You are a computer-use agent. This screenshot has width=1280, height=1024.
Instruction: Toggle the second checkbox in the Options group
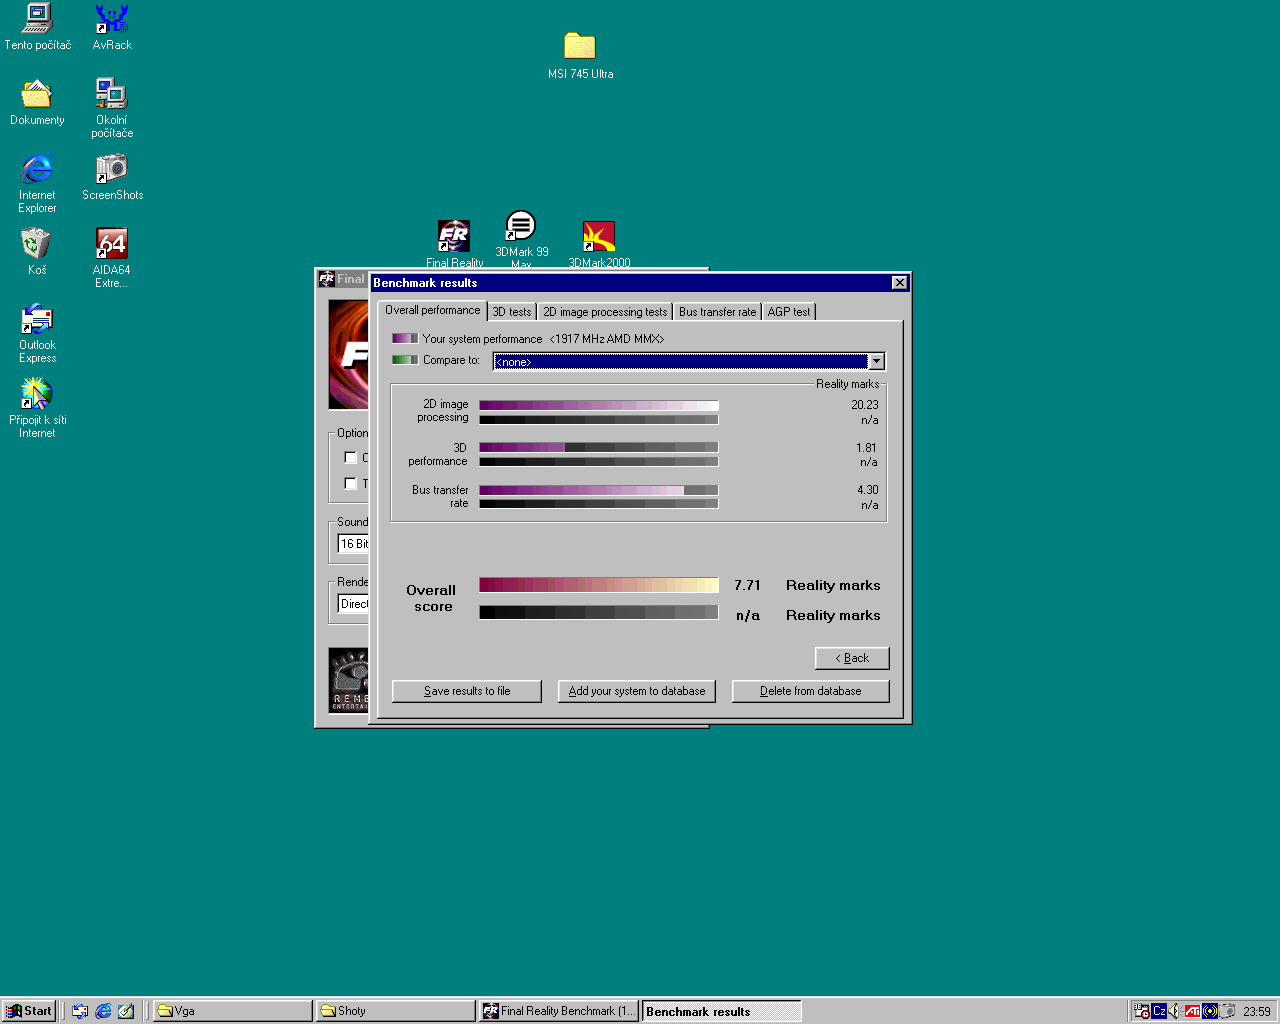click(x=351, y=484)
